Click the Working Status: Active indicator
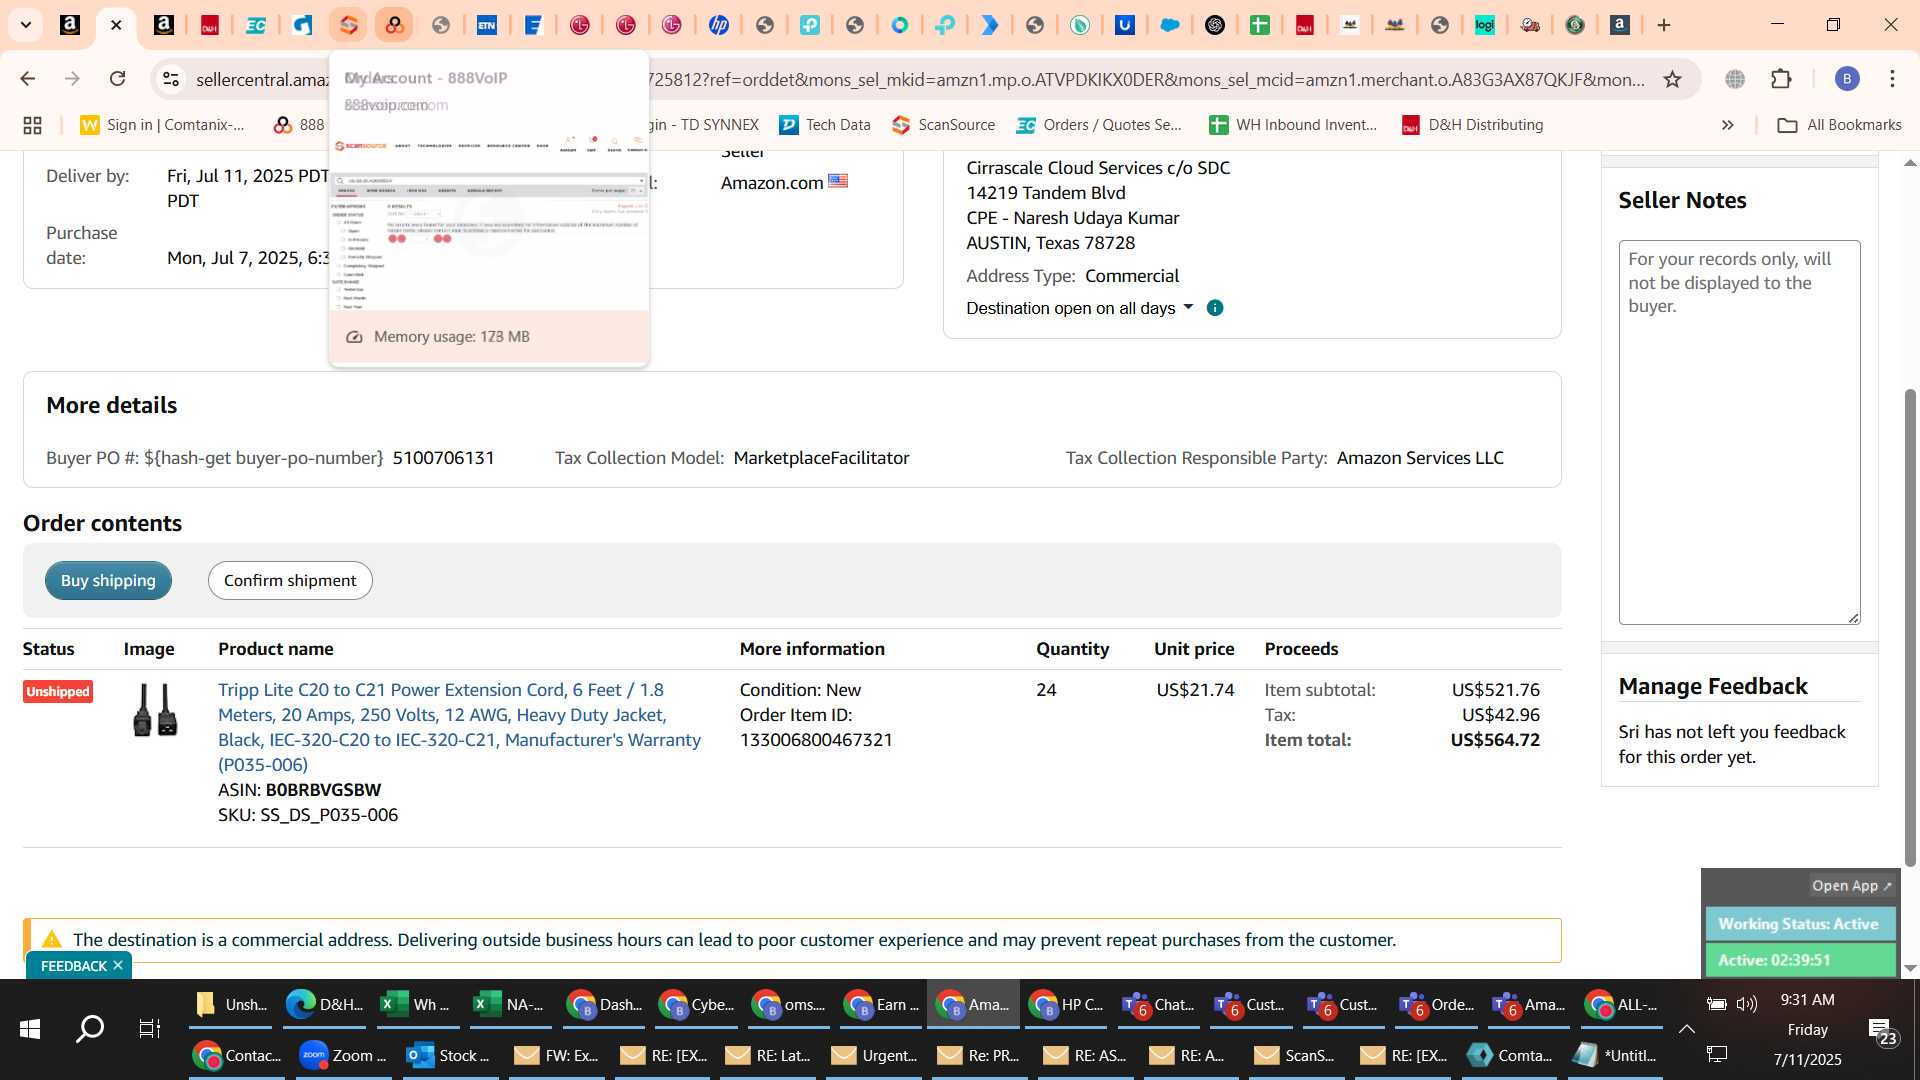This screenshot has height=1080, width=1920. tap(1799, 924)
